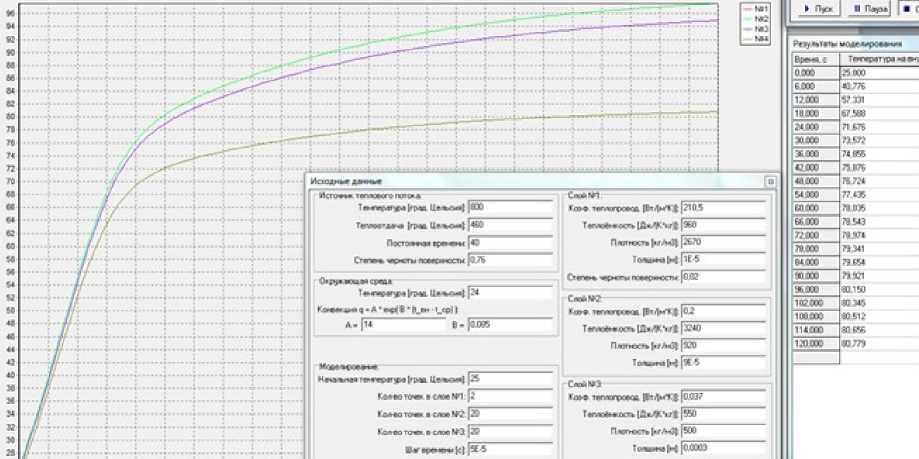Select the 71,676 temperature cell
Image resolution: width=919 pixels, height=459 pixels.
(879, 127)
